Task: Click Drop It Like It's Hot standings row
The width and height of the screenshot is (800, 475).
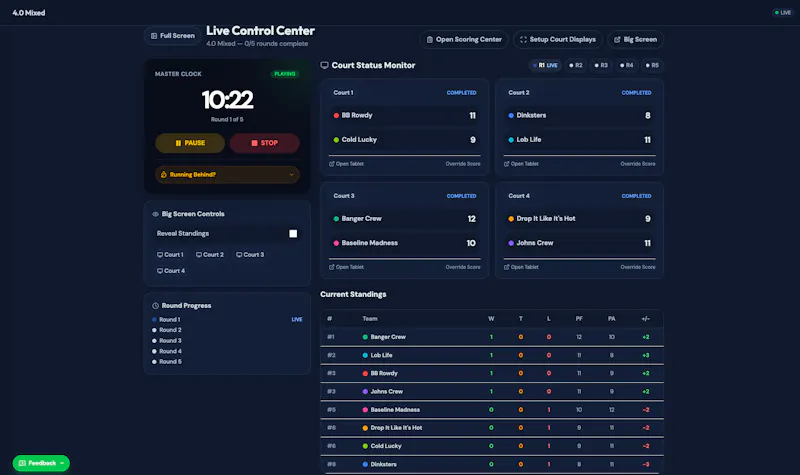Action: pos(492,428)
